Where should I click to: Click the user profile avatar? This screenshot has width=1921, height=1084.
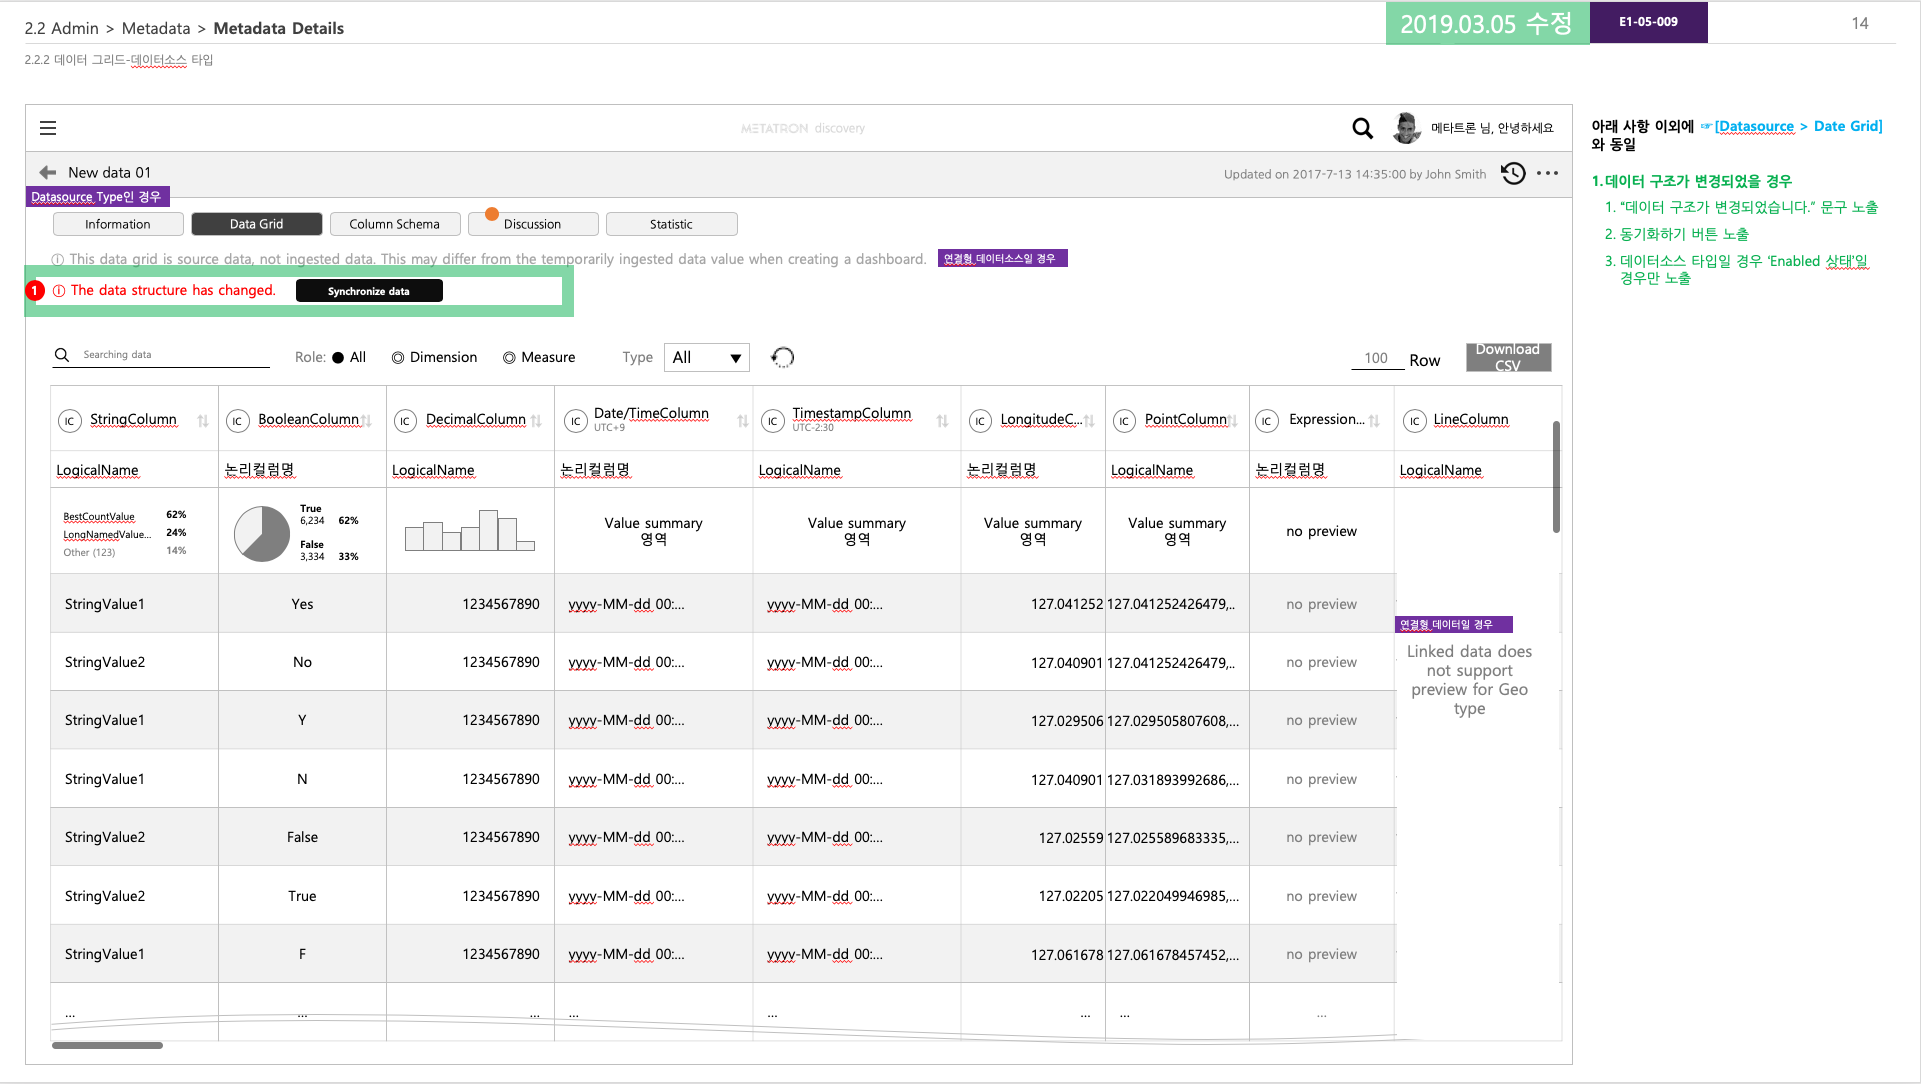tap(1406, 128)
